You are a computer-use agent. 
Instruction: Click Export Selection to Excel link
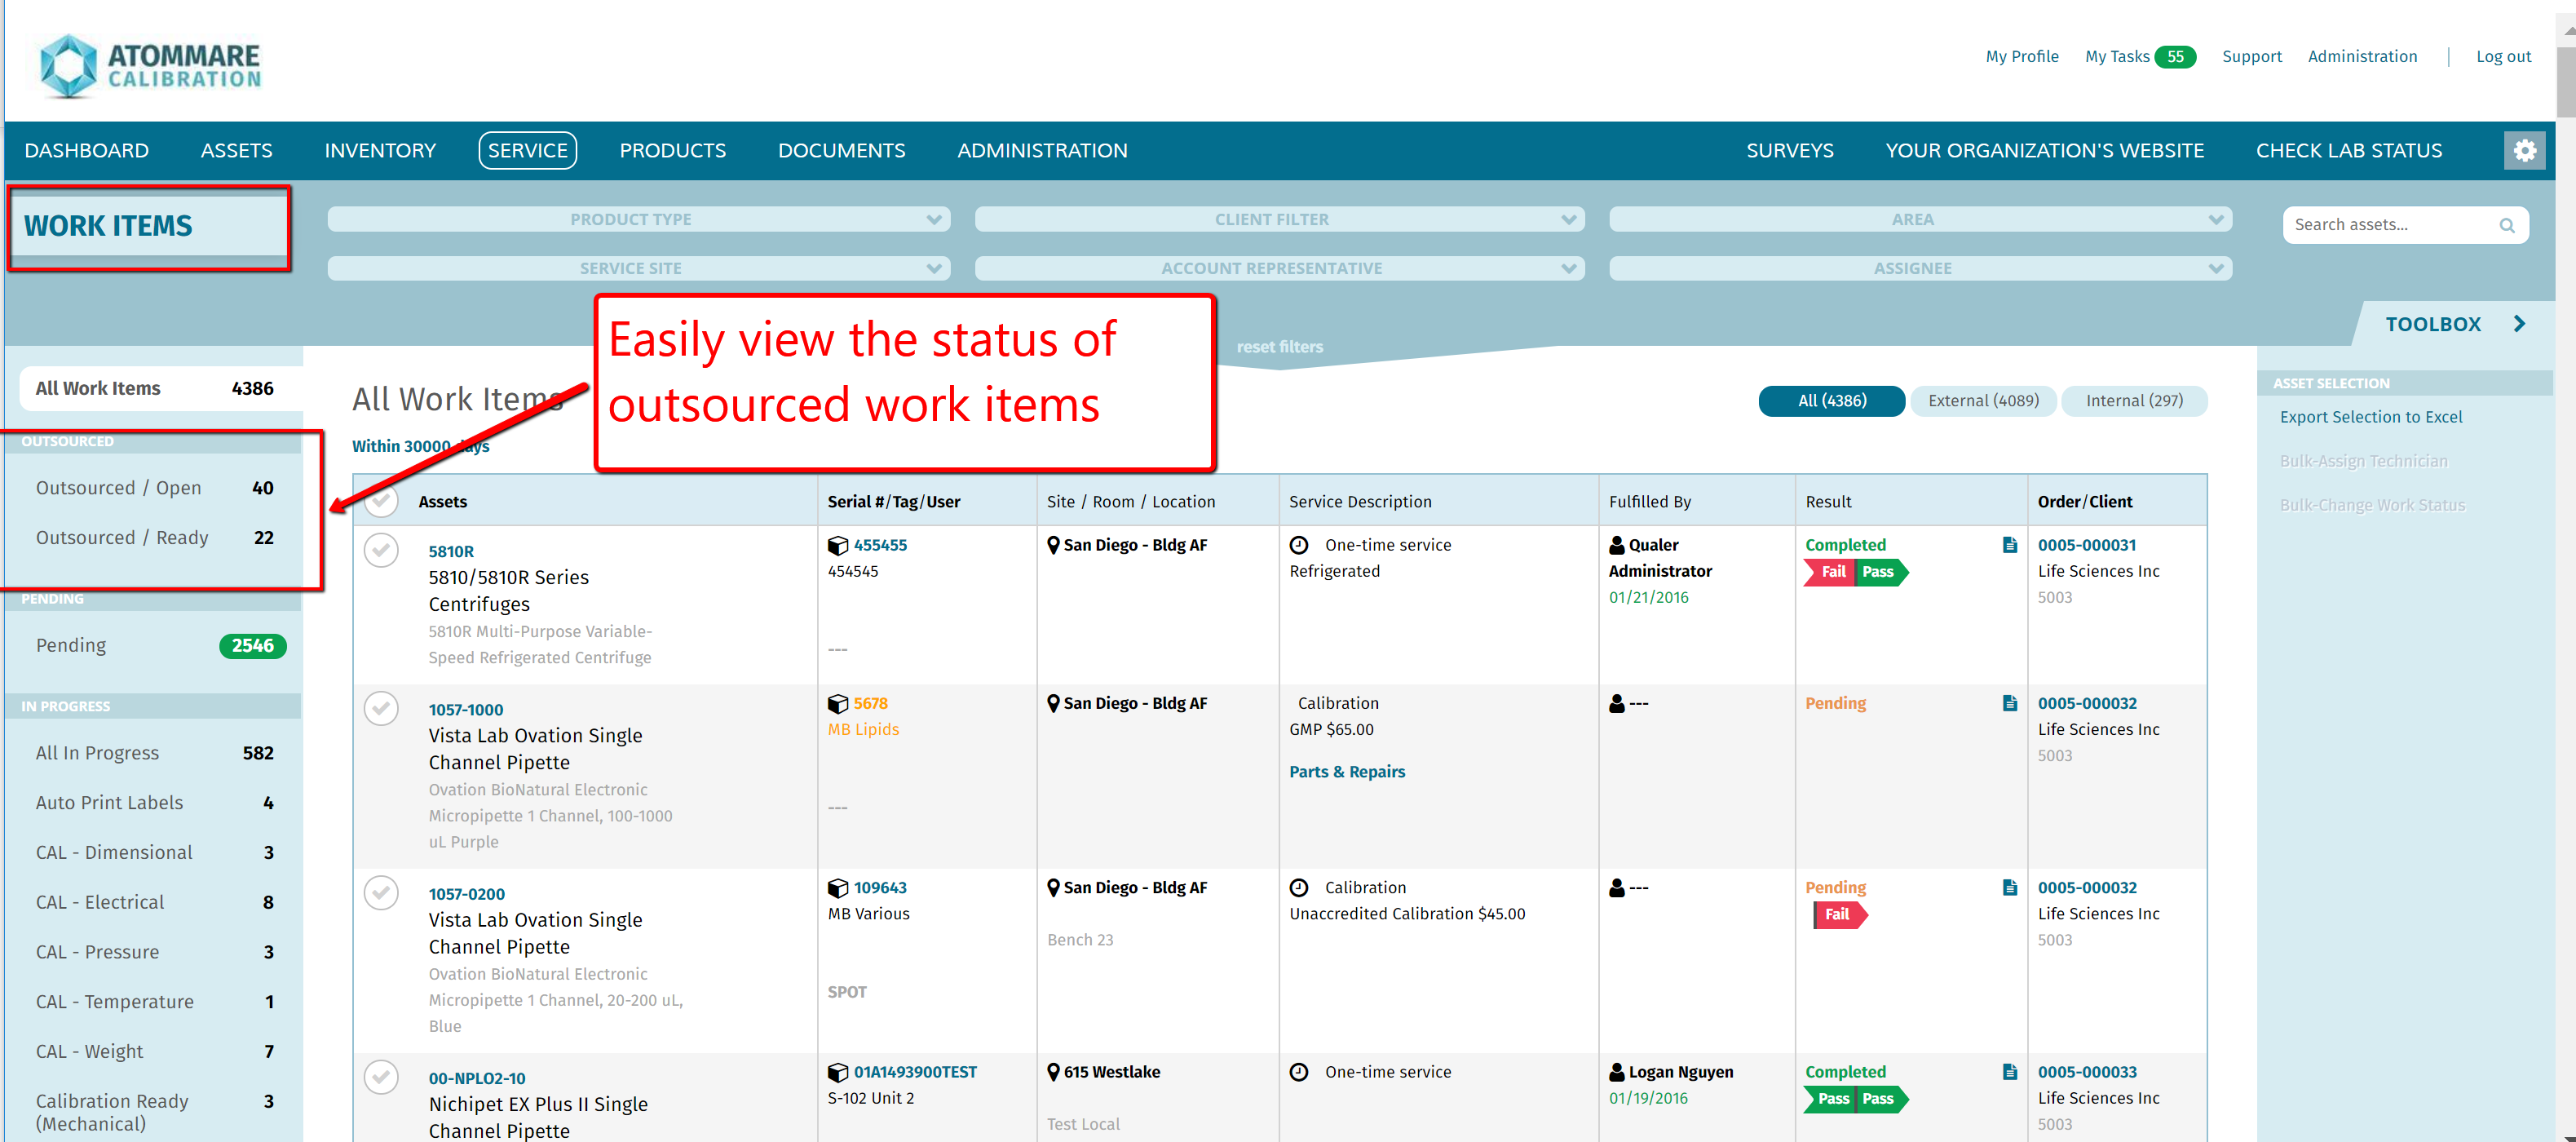(x=2370, y=417)
